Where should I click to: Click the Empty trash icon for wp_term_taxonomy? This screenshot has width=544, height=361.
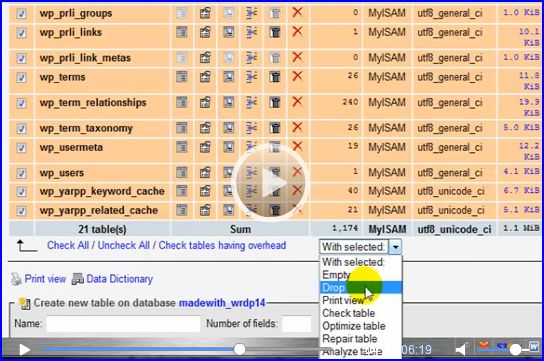point(275,128)
